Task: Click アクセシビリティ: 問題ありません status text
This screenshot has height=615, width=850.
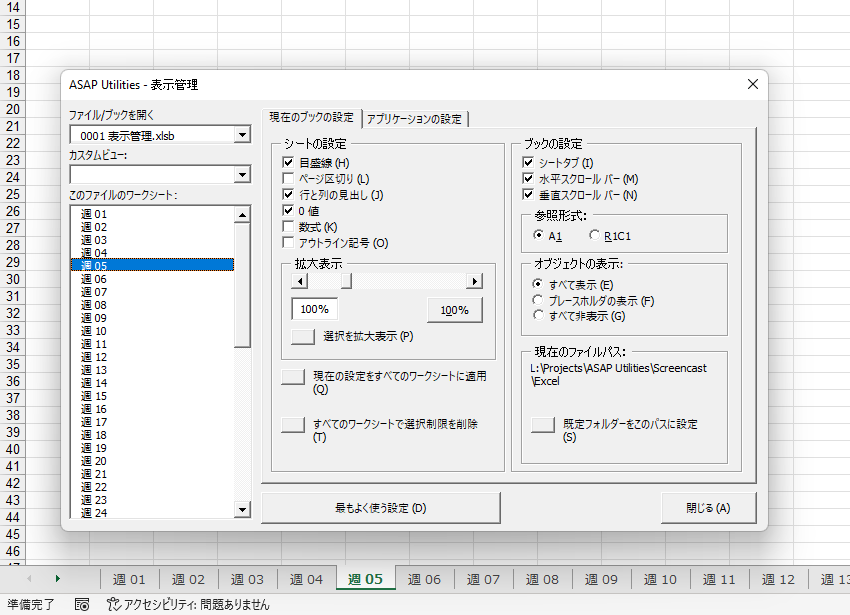Action: (197, 604)
